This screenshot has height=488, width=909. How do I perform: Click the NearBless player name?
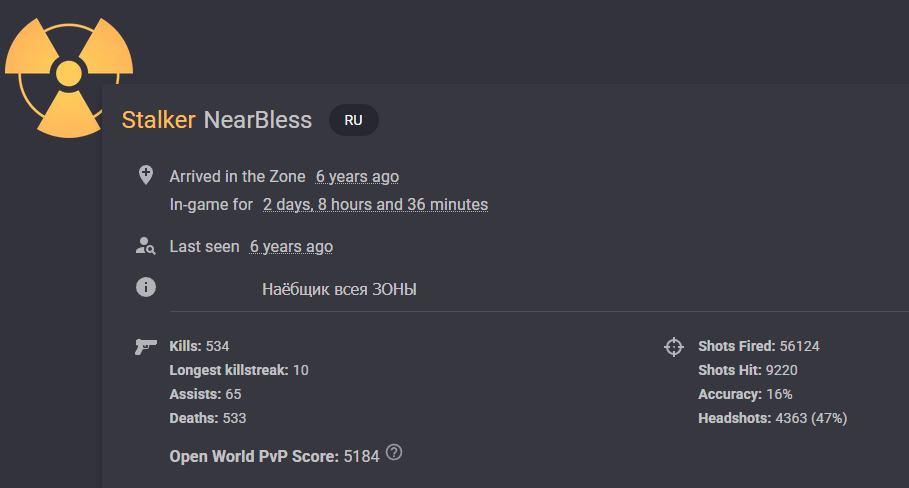[x=258, y=120]
